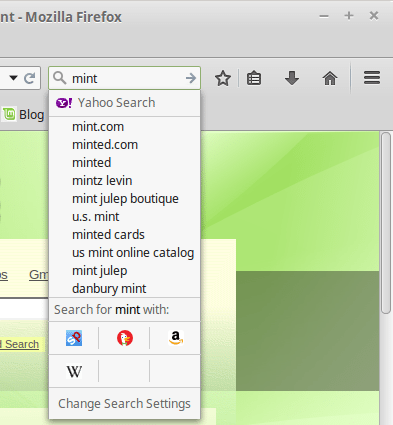Select suggestion danbury mint
The image size is (393, 425).
point(125,289)
